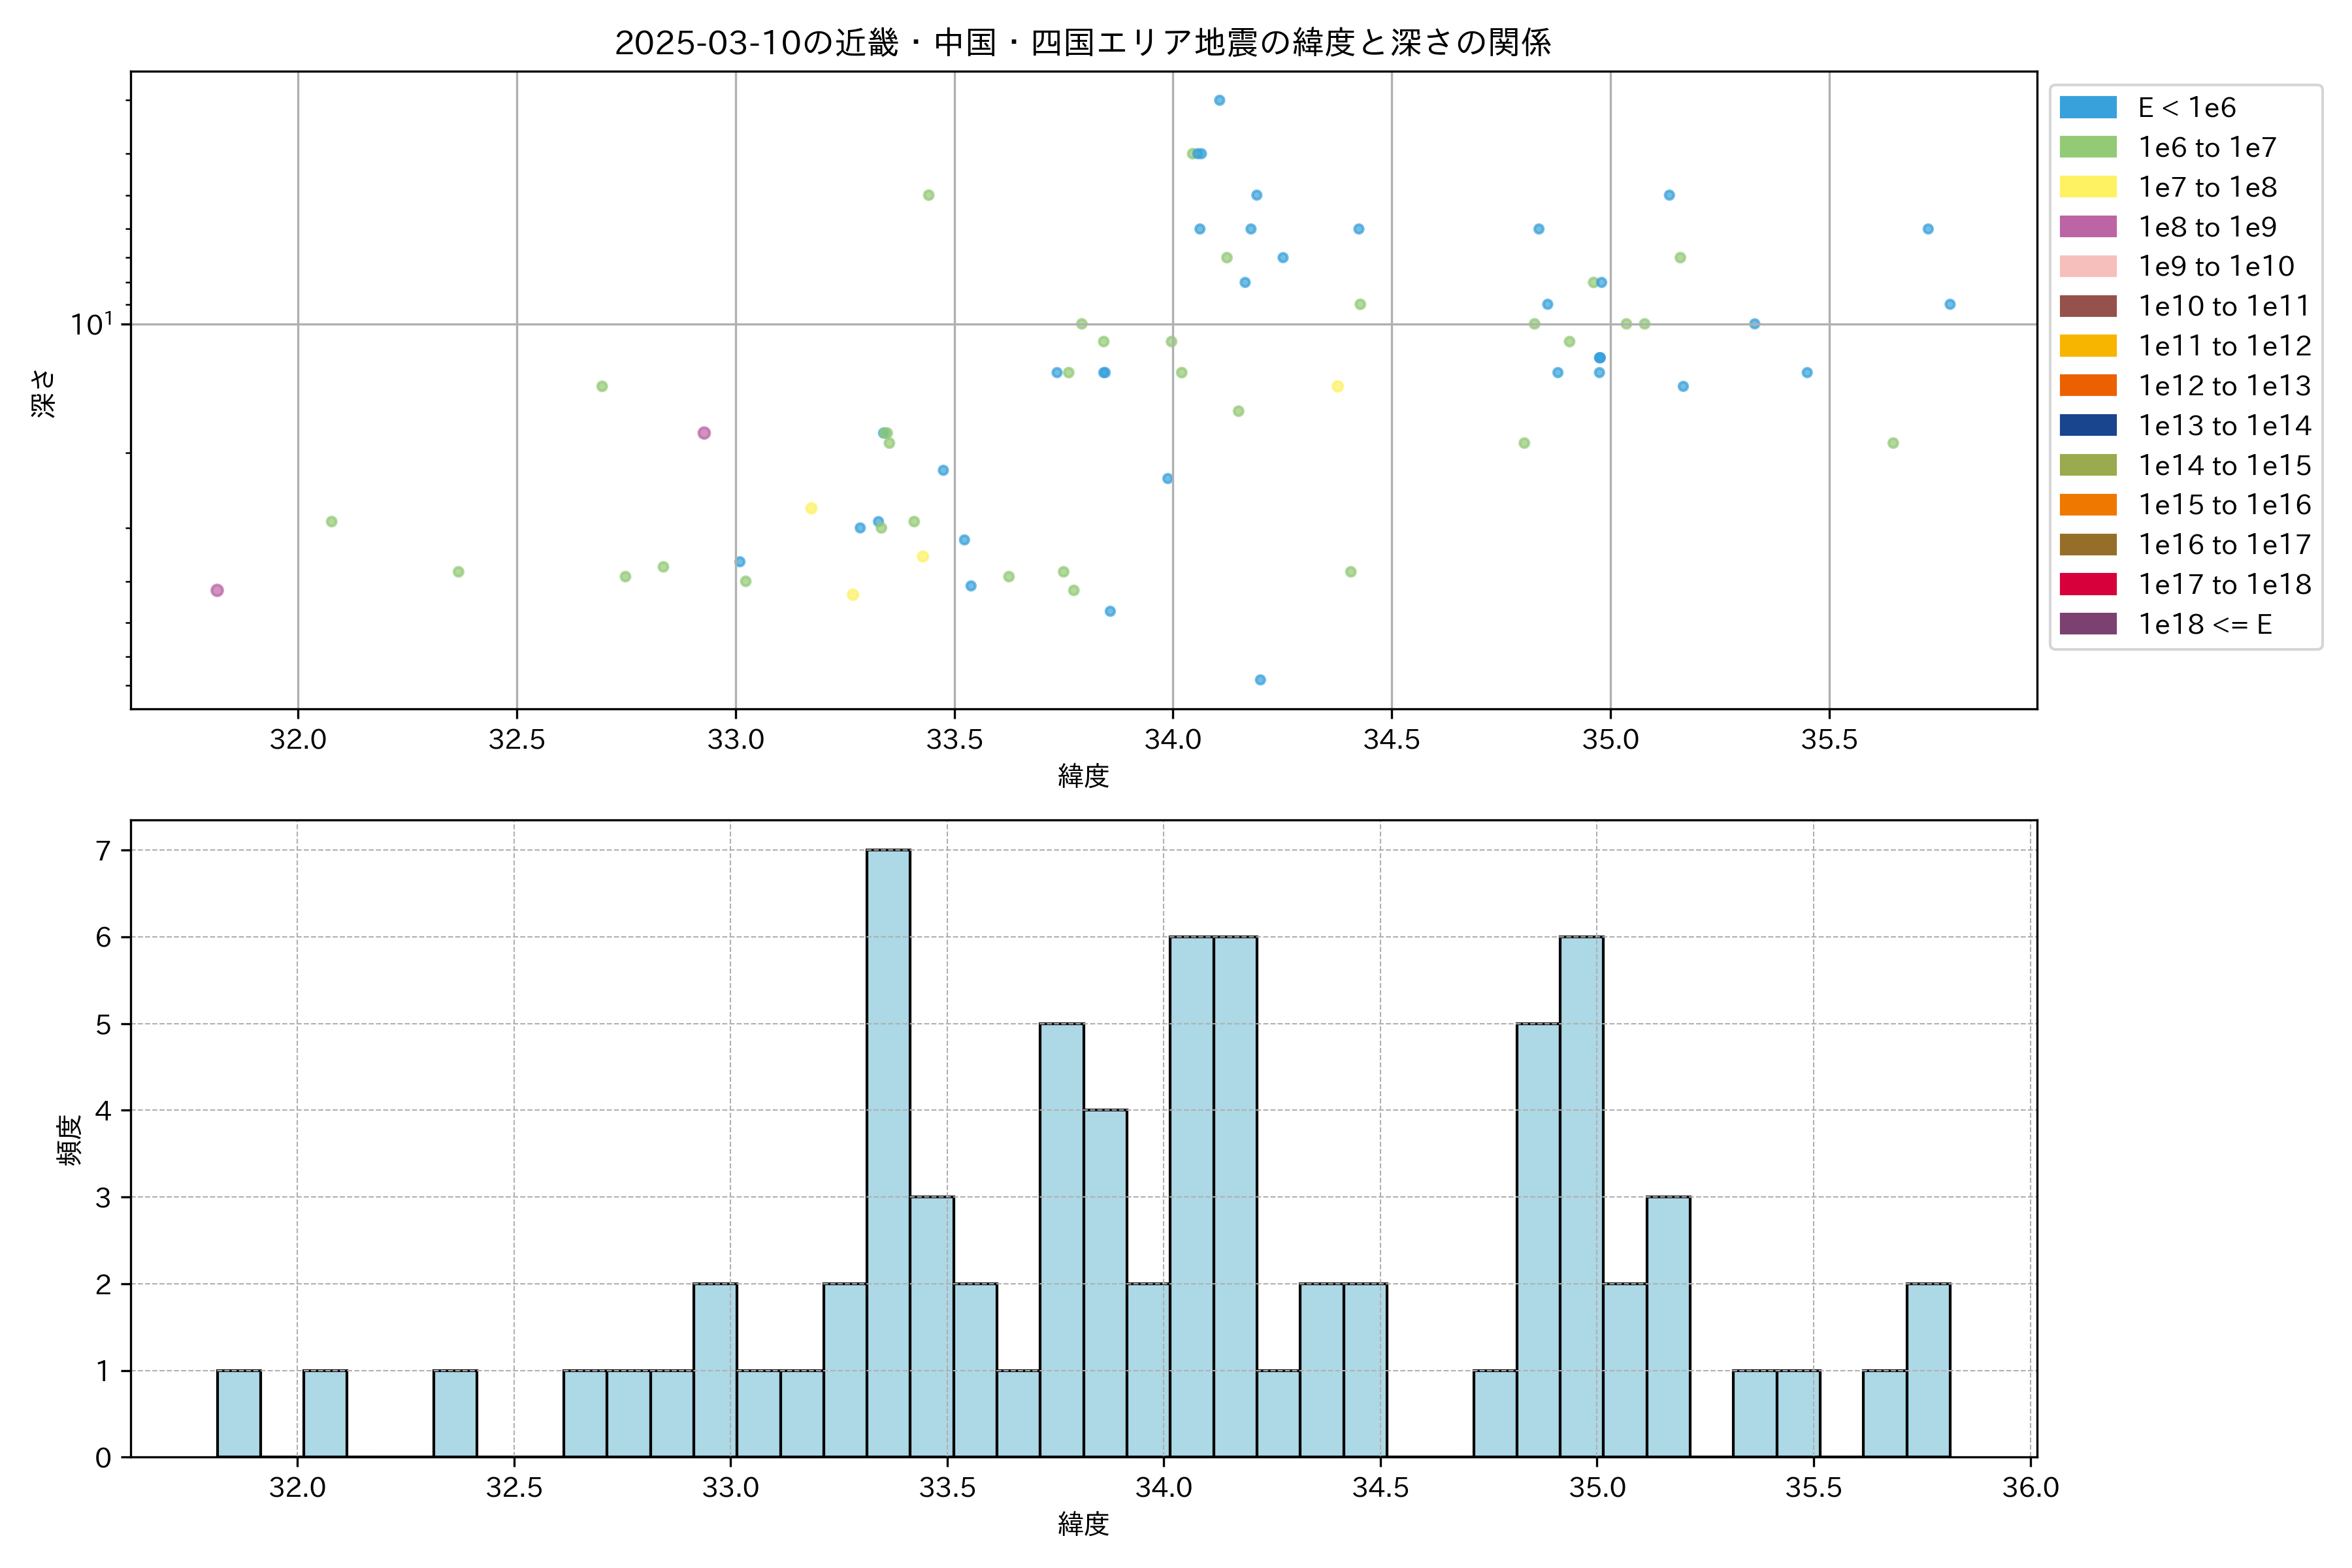Click the '10¹' tick label on depth axis

coord(92,323)
